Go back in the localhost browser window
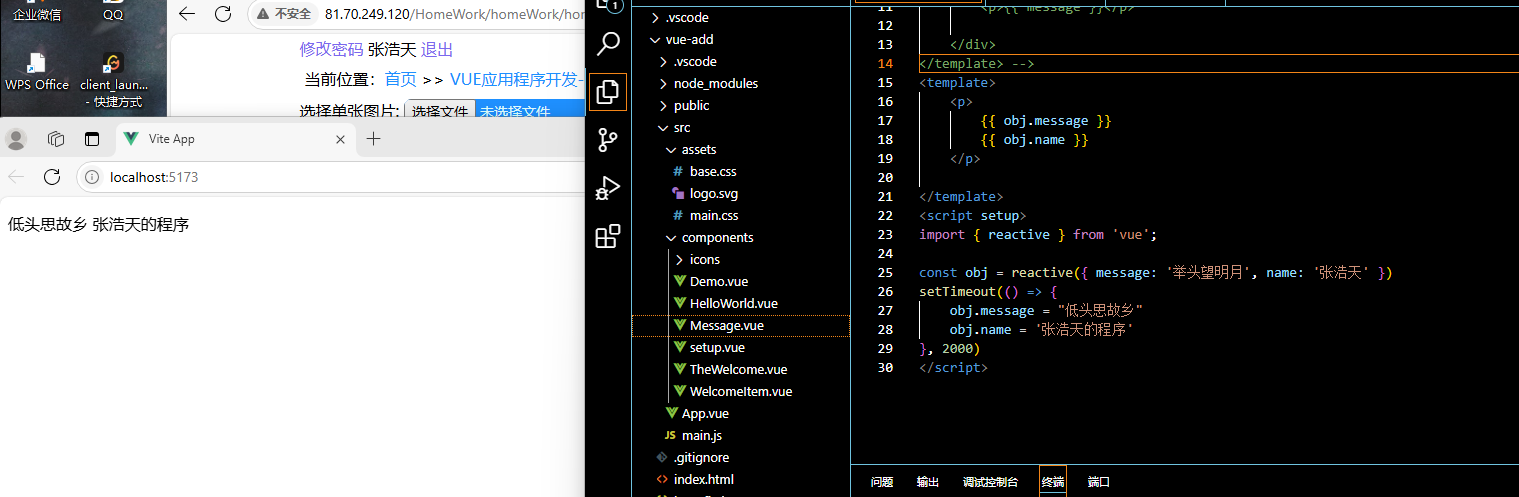 (16, 177)
